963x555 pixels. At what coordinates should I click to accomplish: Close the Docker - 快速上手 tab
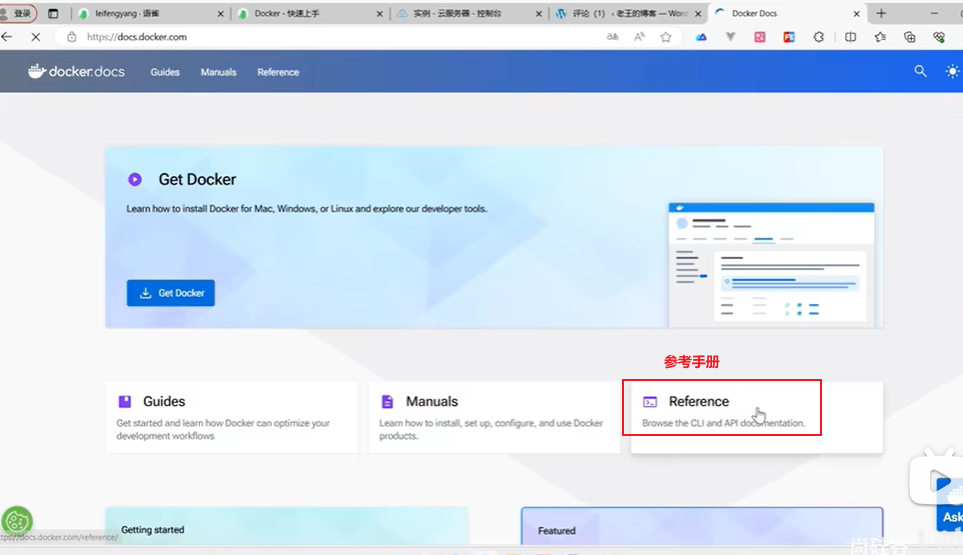point(380,14)
